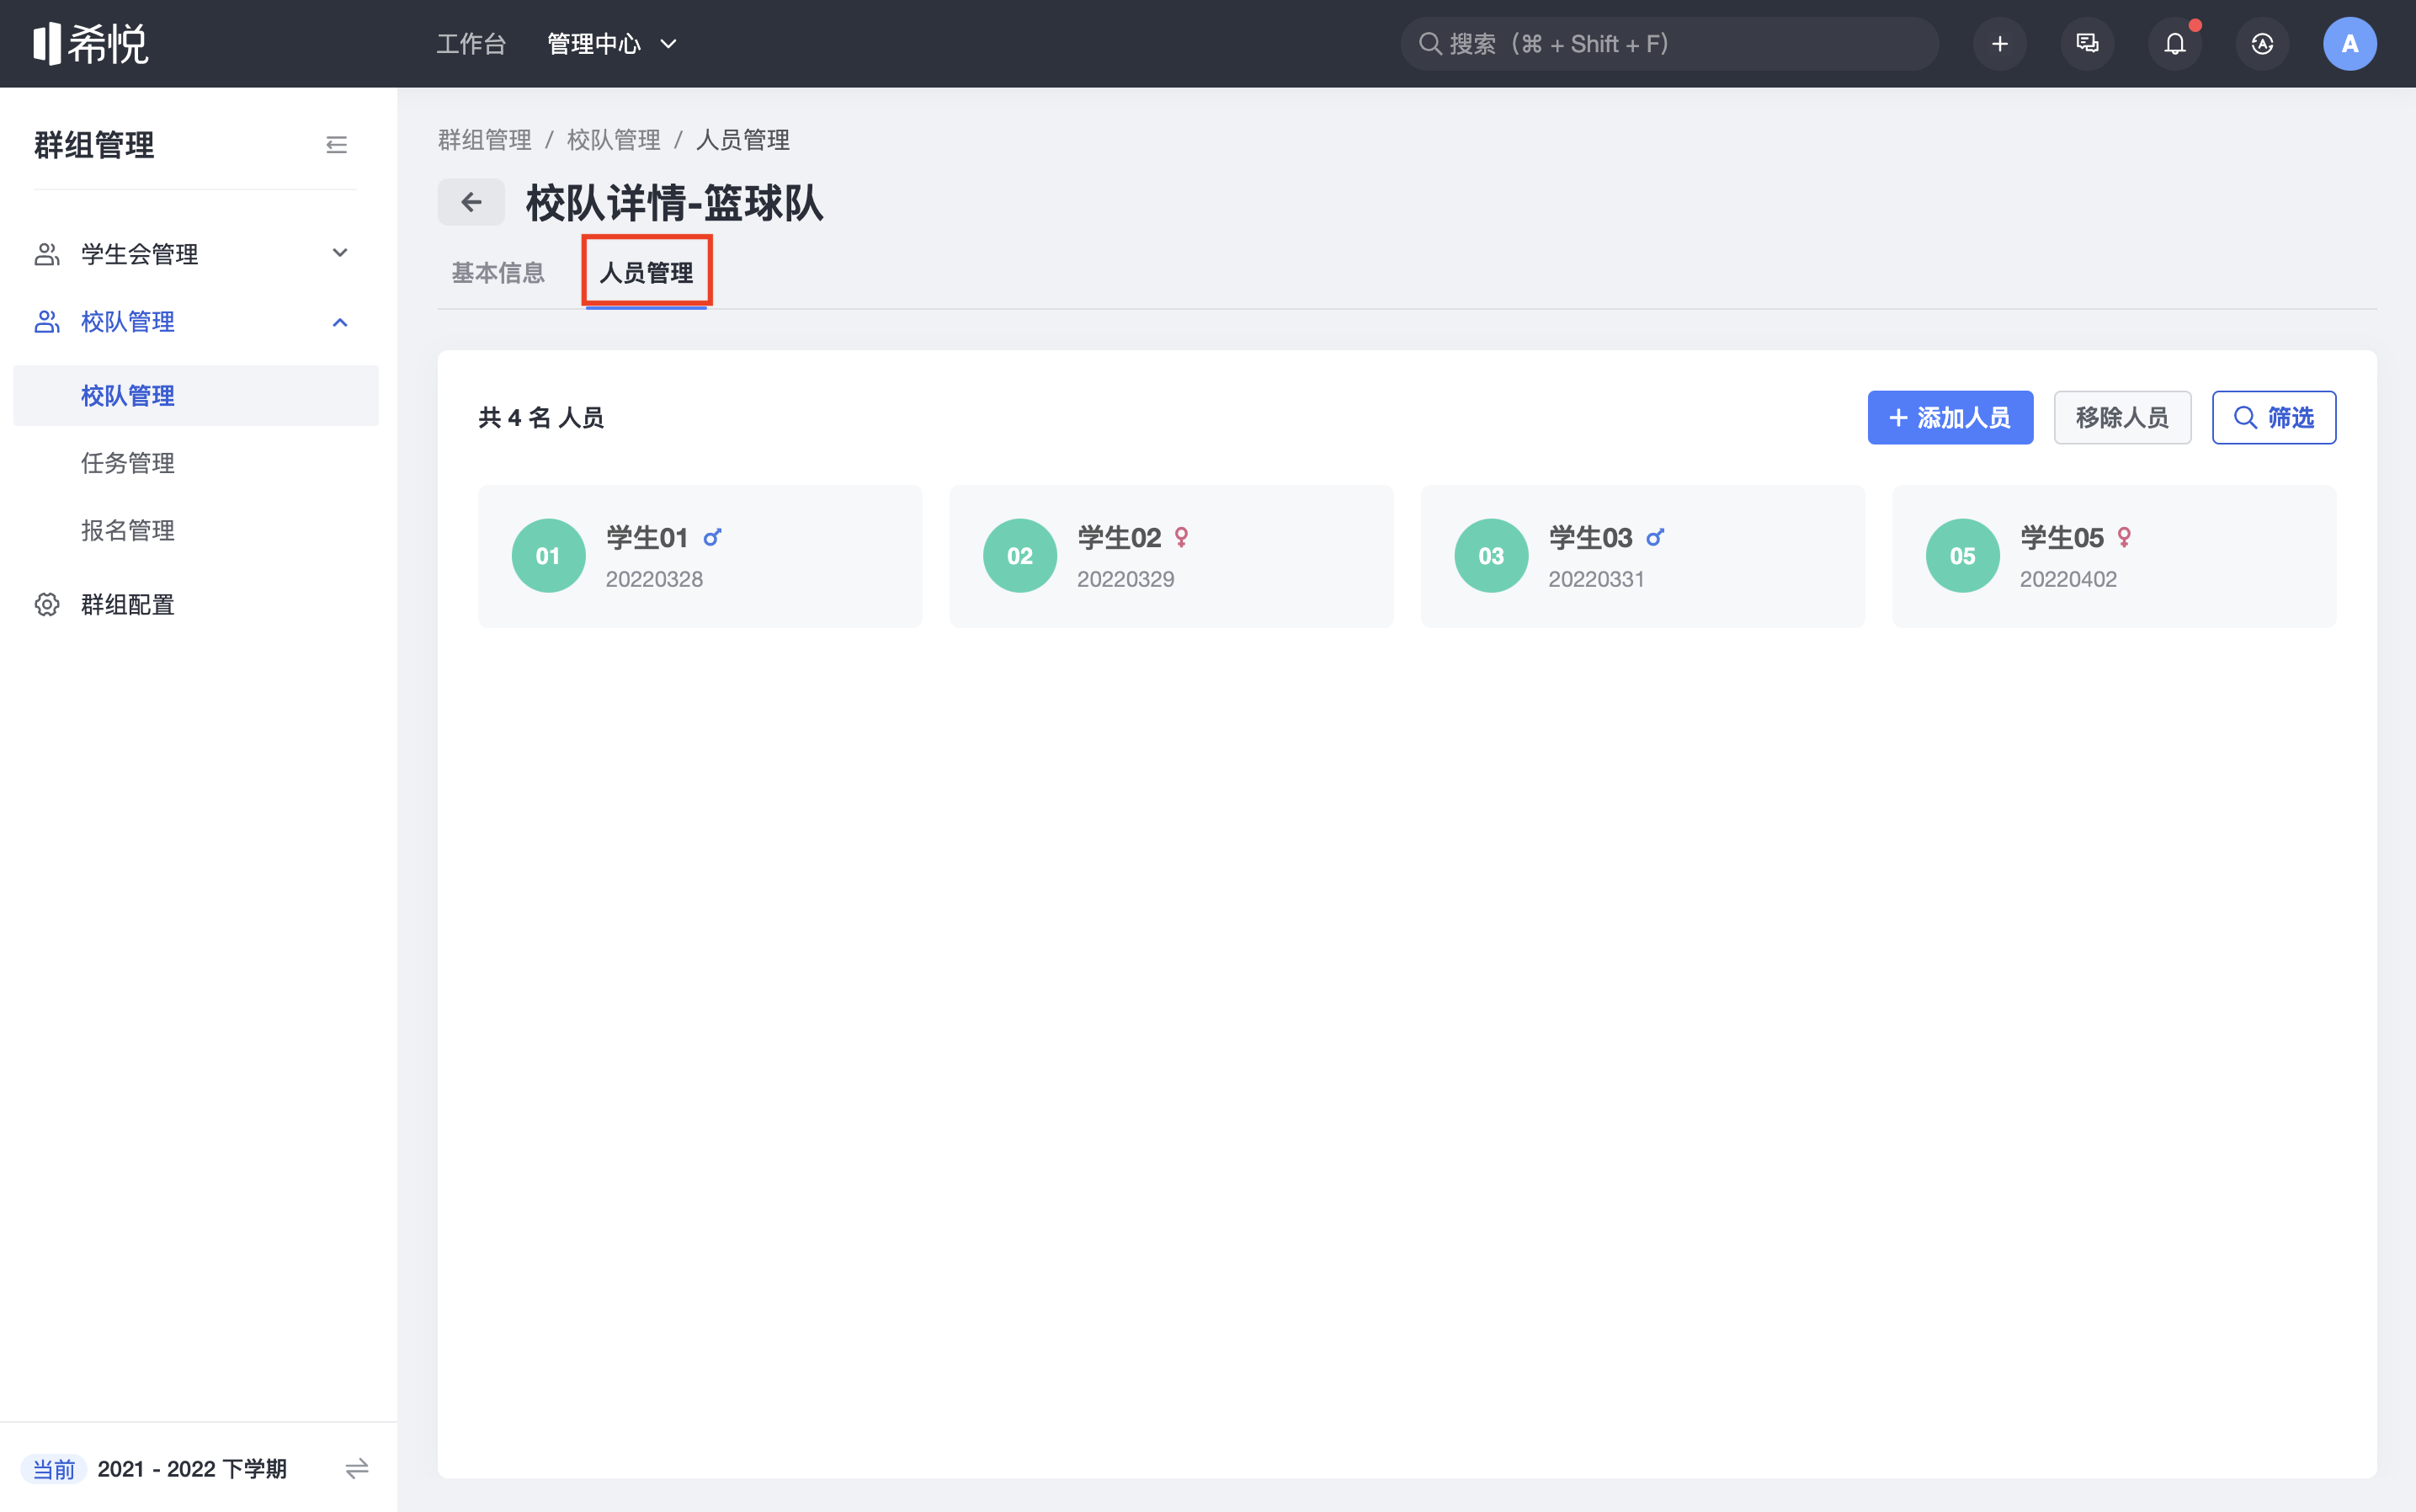The height and width of the screenshot is (1512, 2416).
Task: Click the female icon next to 学生05
Action: point(2125,538)
